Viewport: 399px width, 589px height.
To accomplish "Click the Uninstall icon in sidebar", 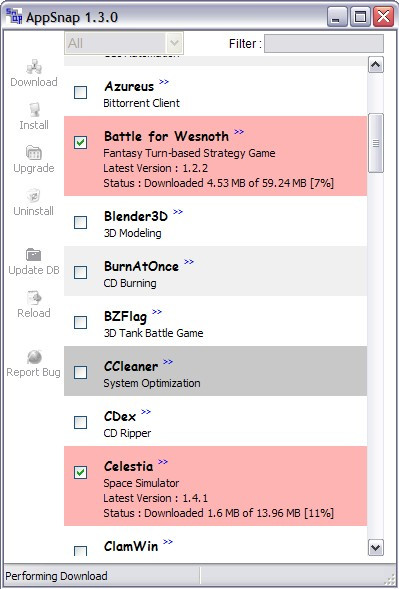I will pos(34,196).
